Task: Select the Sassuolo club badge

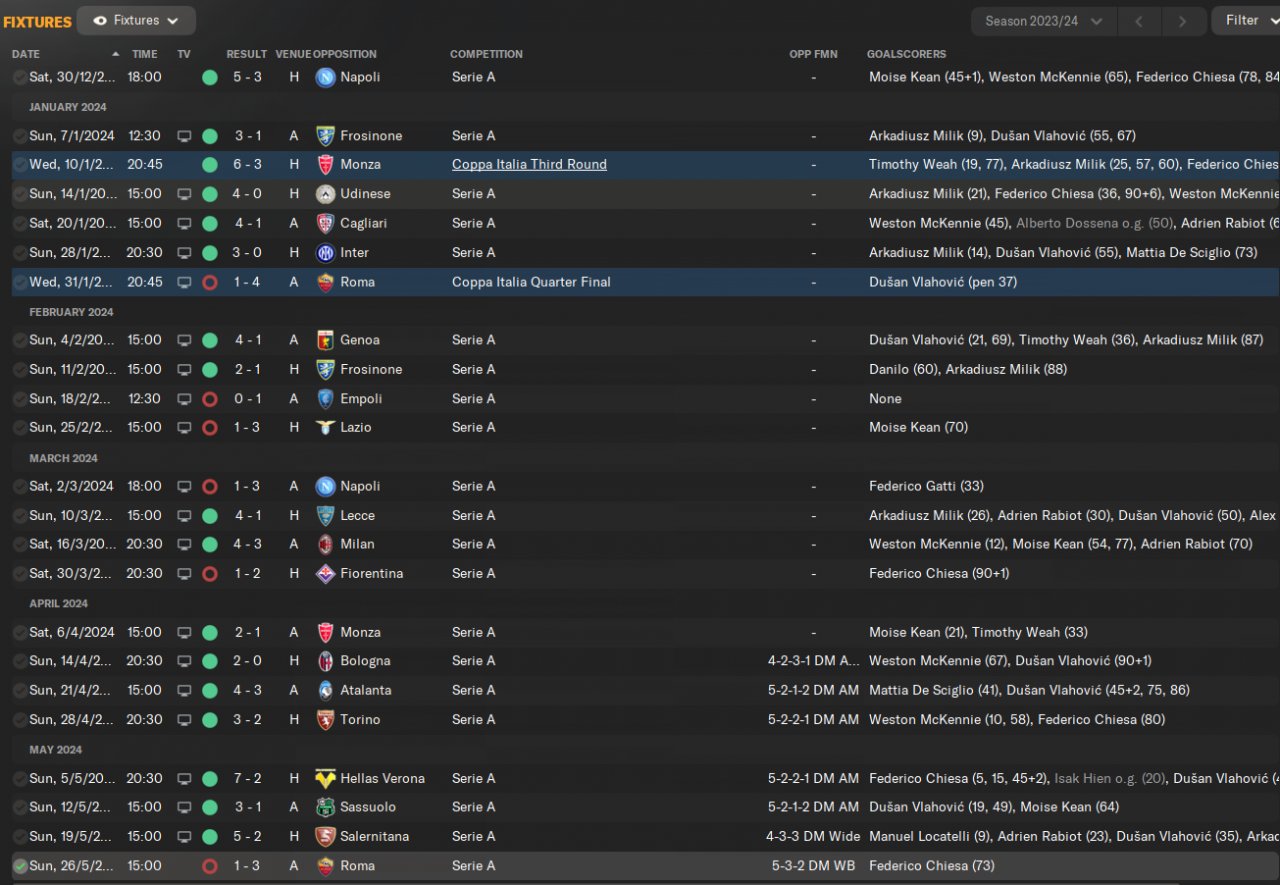Action: 325,807
